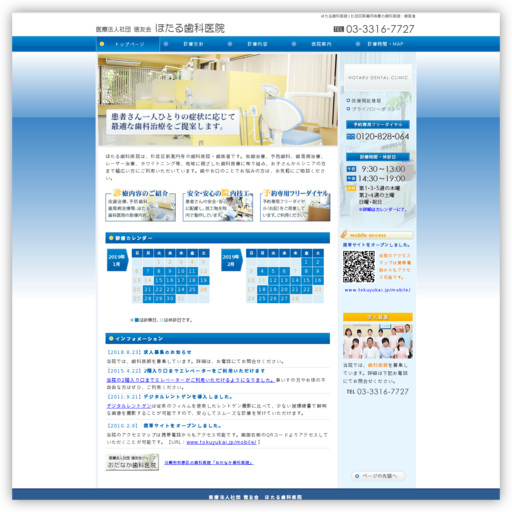Click the おだなか歯科医院 banner image

click(x=132, y=462)
